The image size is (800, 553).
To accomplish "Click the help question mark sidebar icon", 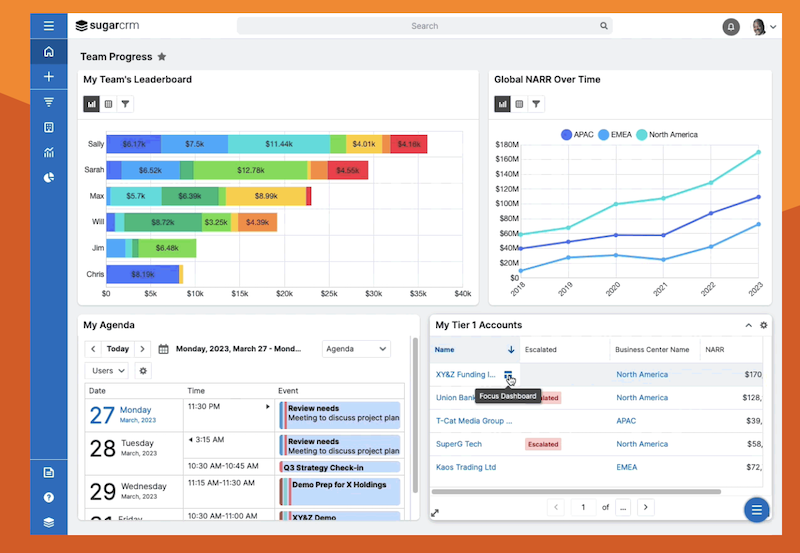I will pyautogui.click(x=48, y=497).
